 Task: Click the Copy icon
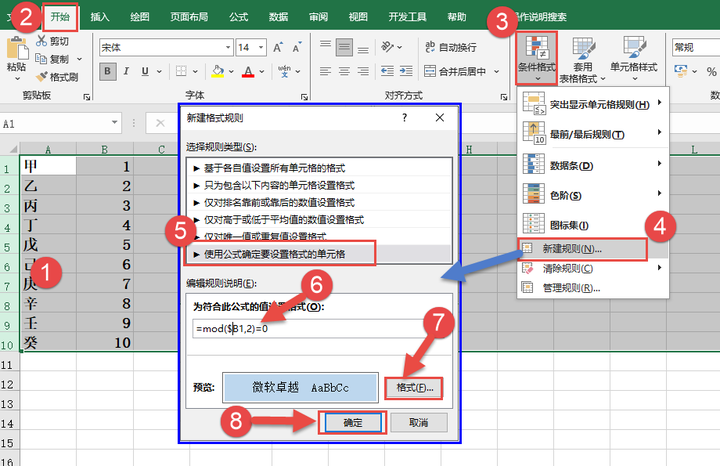41,59
